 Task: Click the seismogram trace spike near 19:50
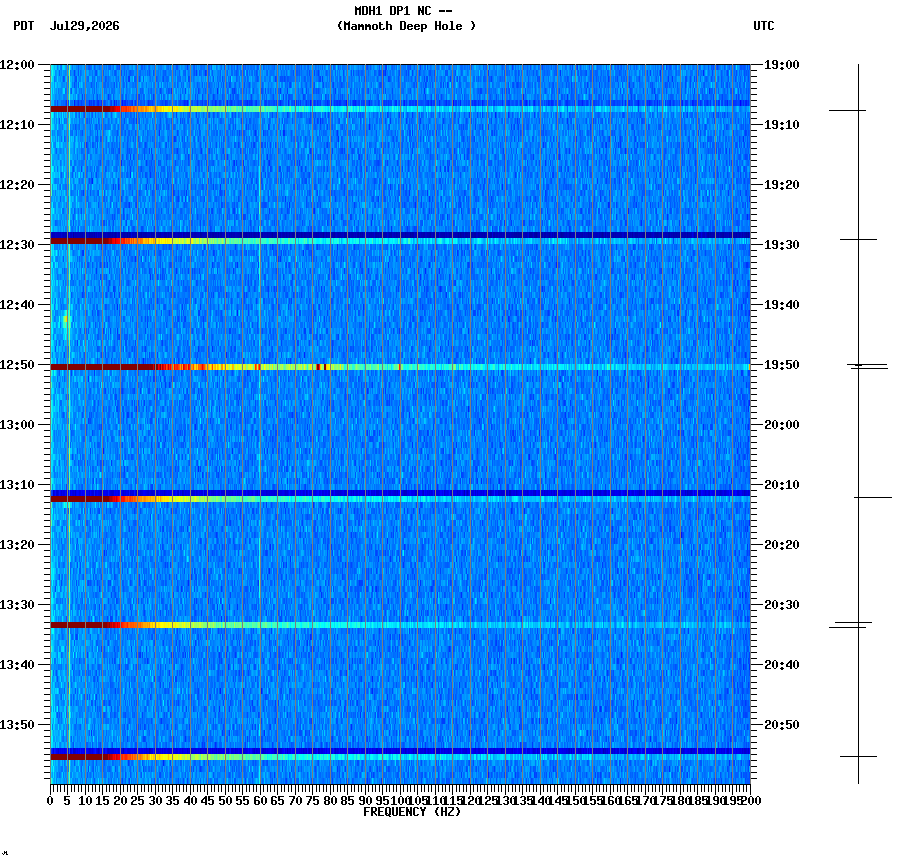point(867,366)
